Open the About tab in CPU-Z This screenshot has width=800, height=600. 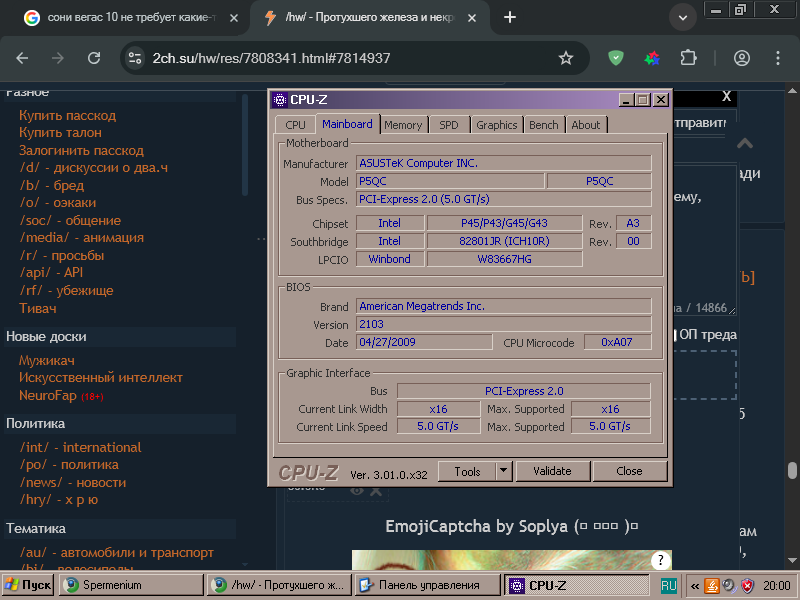pos(585,125)
